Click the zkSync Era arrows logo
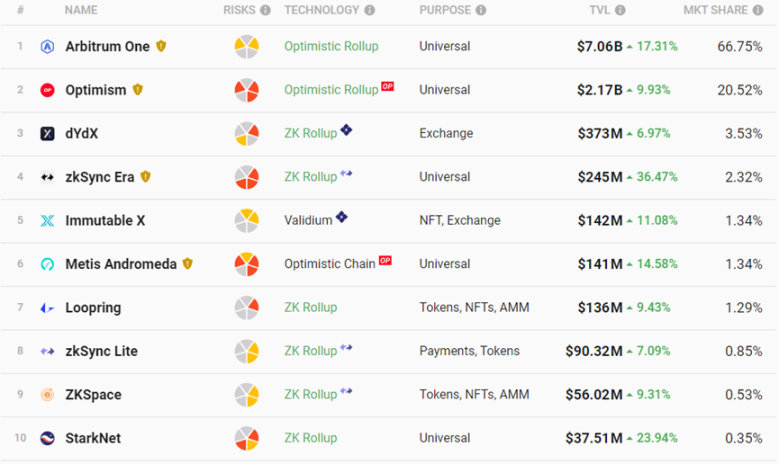This screenshot has height=464, width=779. [47, 177]
